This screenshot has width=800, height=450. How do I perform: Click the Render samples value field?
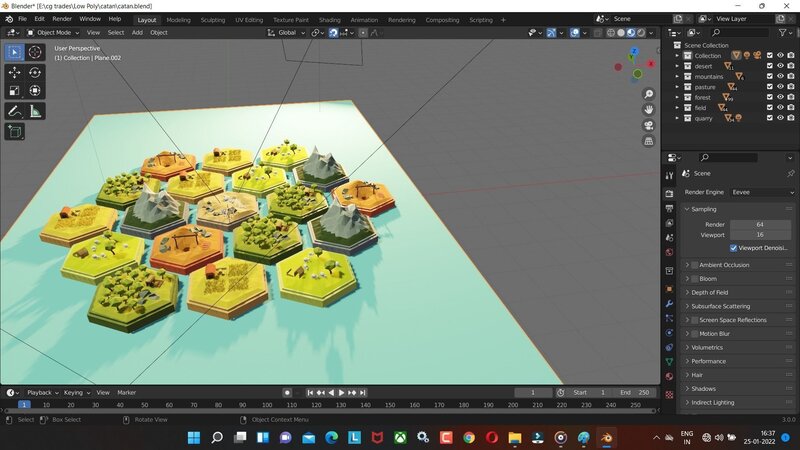[x=760, y=224]
